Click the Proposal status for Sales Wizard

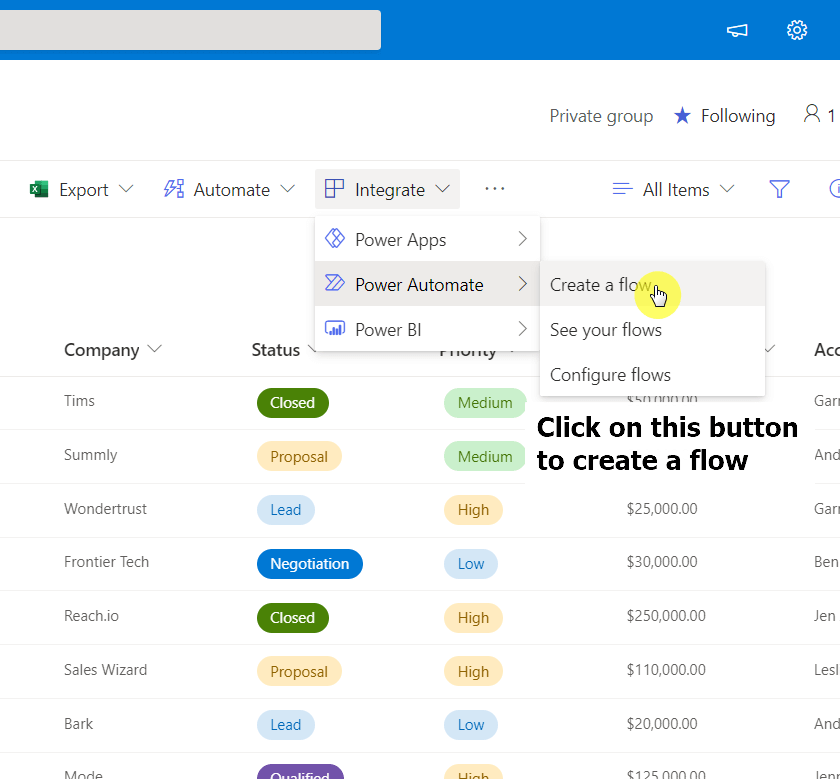click(x=299, y=671)
